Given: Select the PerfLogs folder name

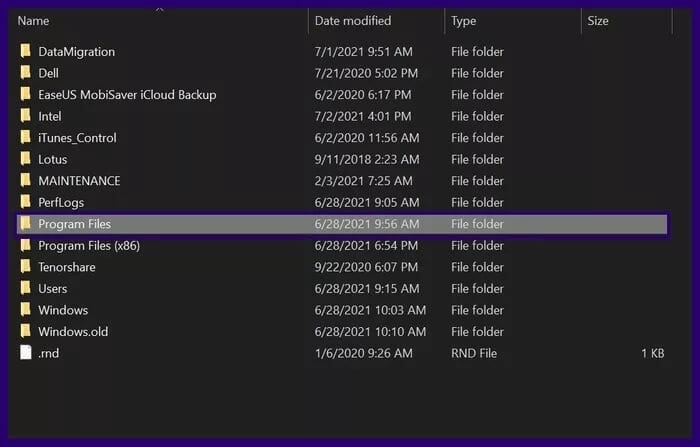Looking at the screenshot, I should (x=61, y=203).
